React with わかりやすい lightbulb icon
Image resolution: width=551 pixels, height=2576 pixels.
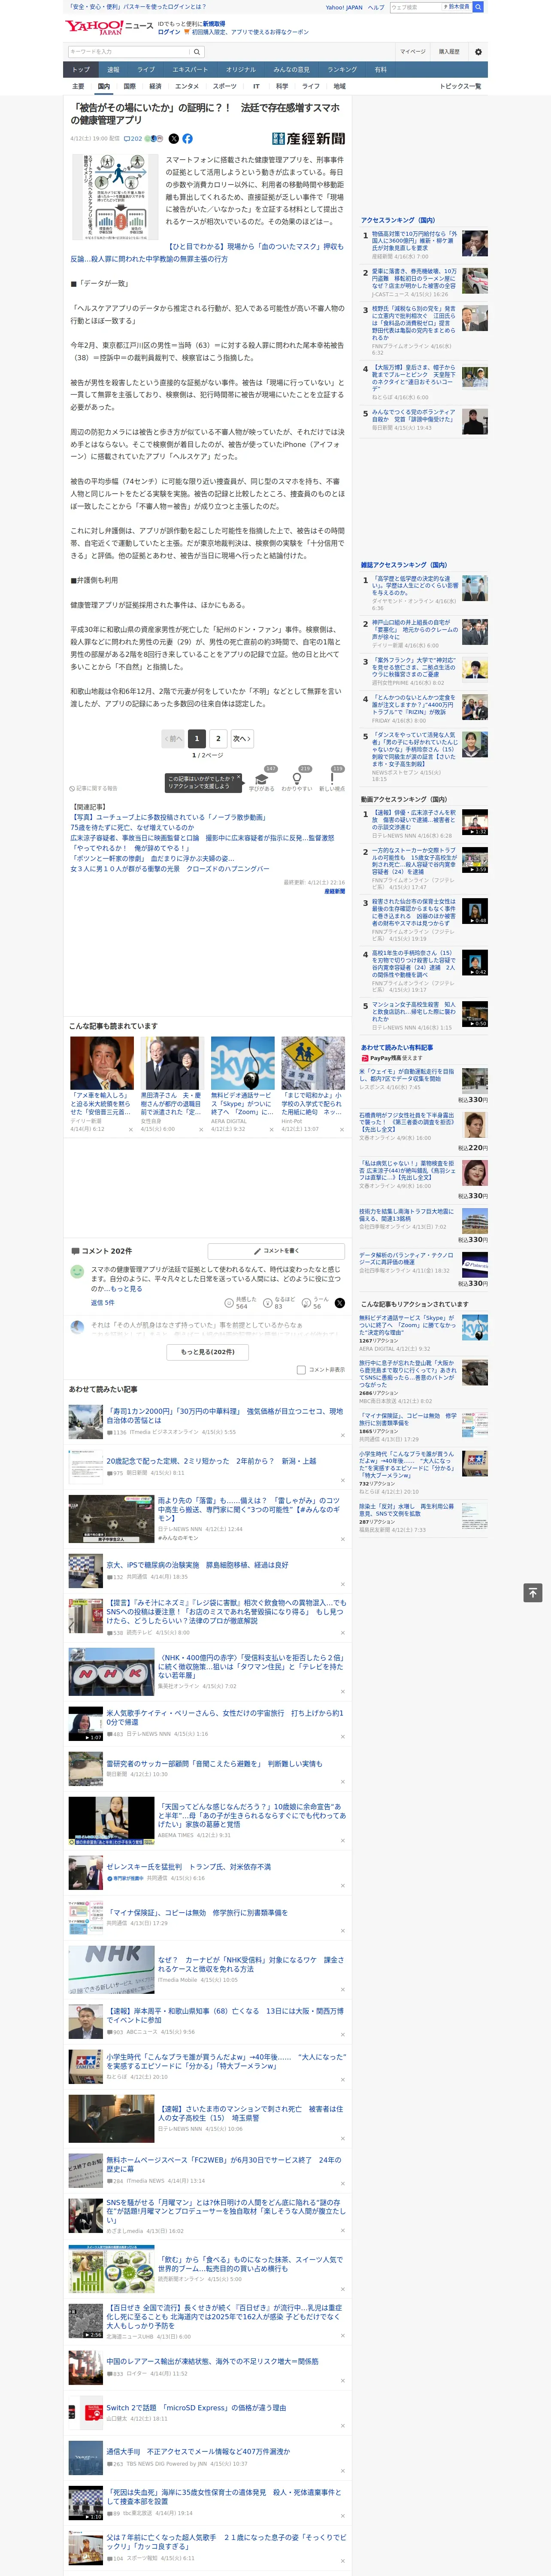(297, 778)
